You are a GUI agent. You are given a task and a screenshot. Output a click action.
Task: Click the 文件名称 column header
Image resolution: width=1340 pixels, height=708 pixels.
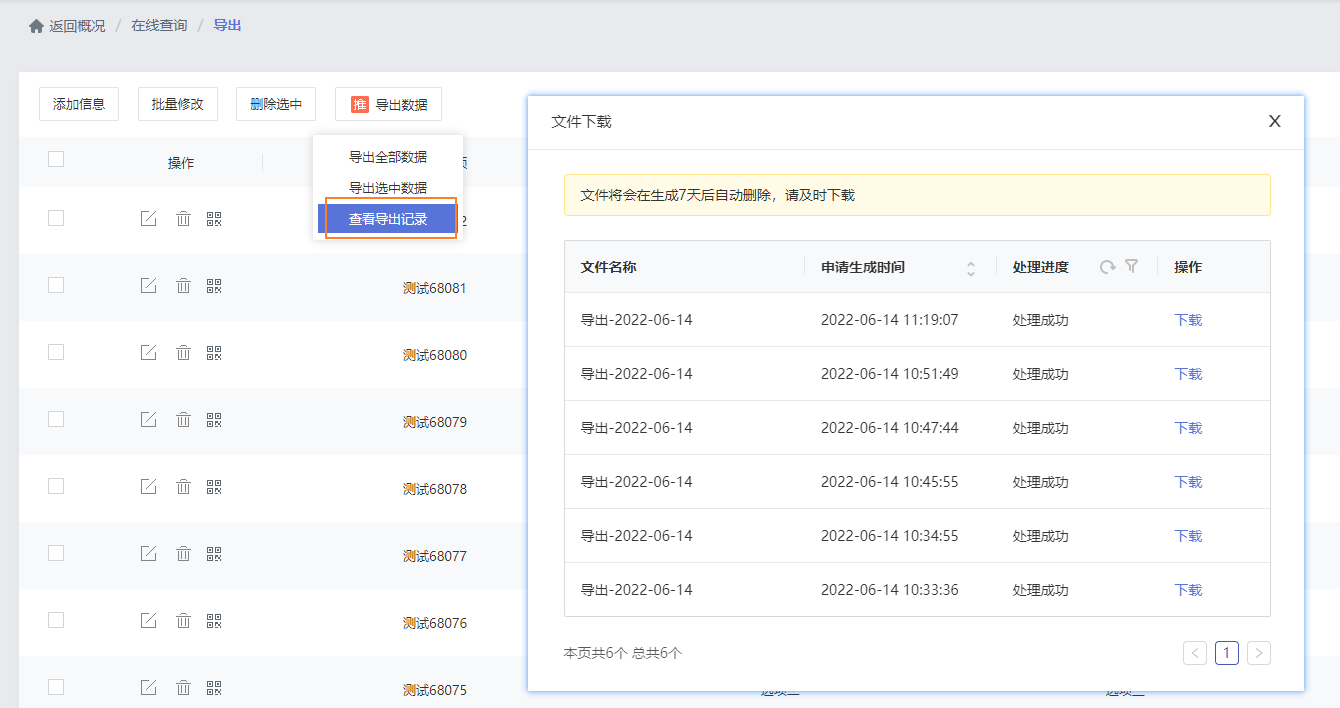pyautogui.click(x=608, y=267)
